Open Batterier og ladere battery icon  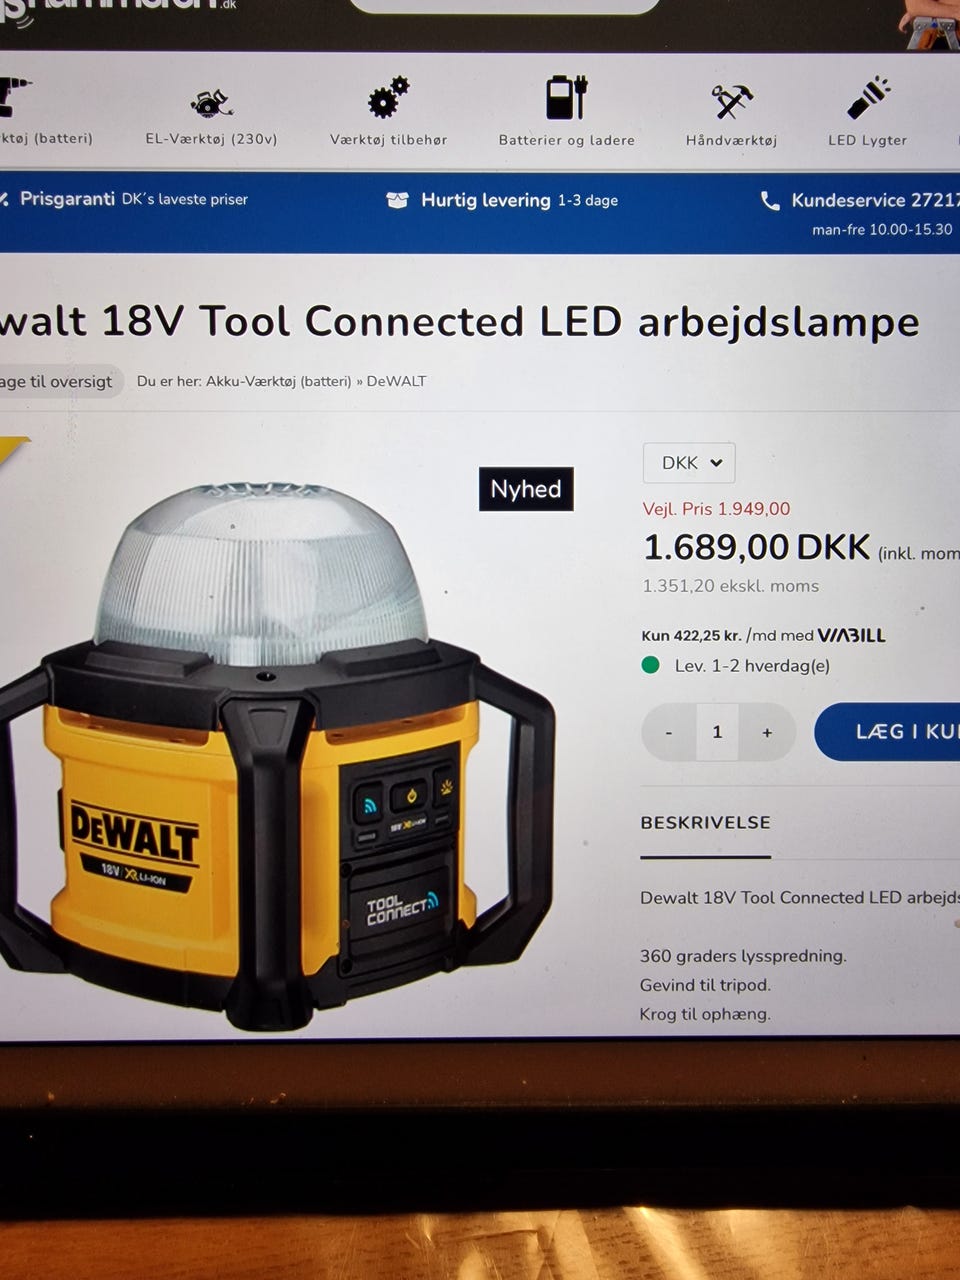pos(566,98)
